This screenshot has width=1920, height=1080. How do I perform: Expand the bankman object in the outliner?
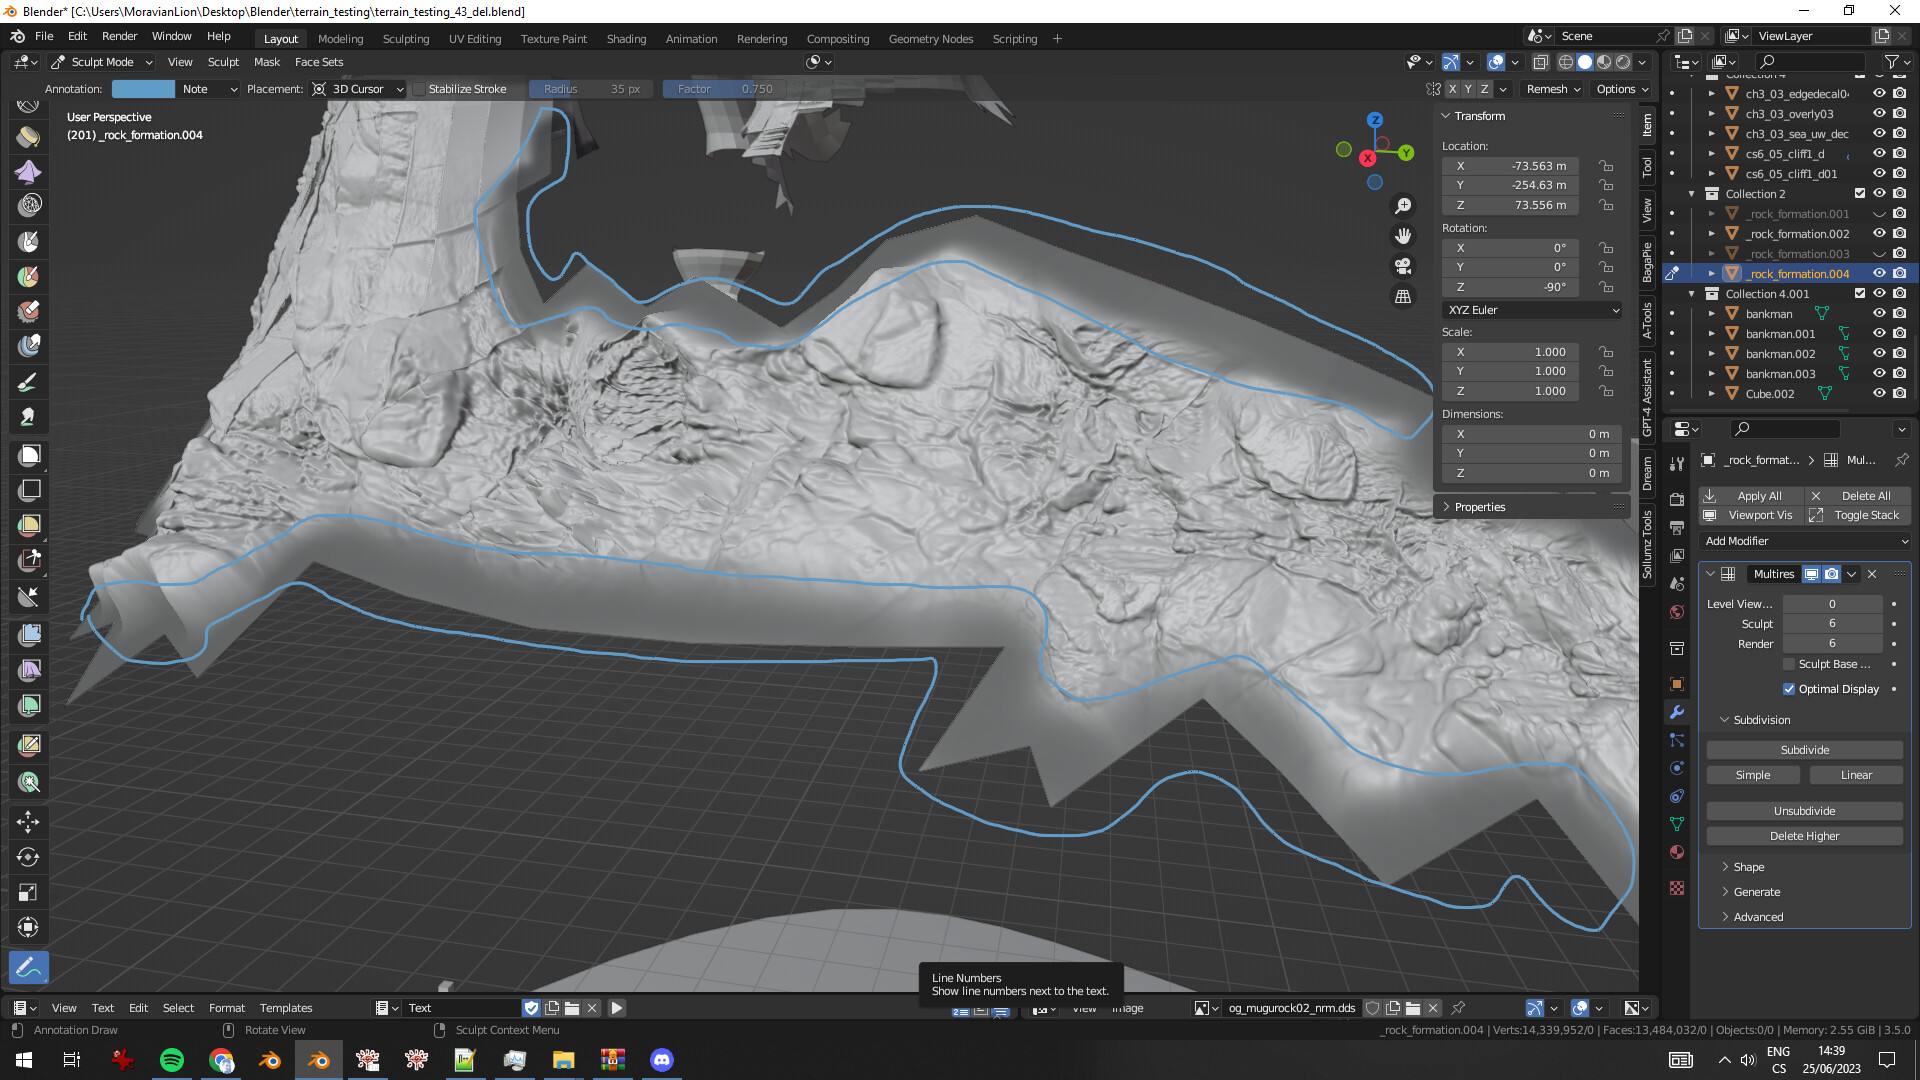coord(1712,313)
